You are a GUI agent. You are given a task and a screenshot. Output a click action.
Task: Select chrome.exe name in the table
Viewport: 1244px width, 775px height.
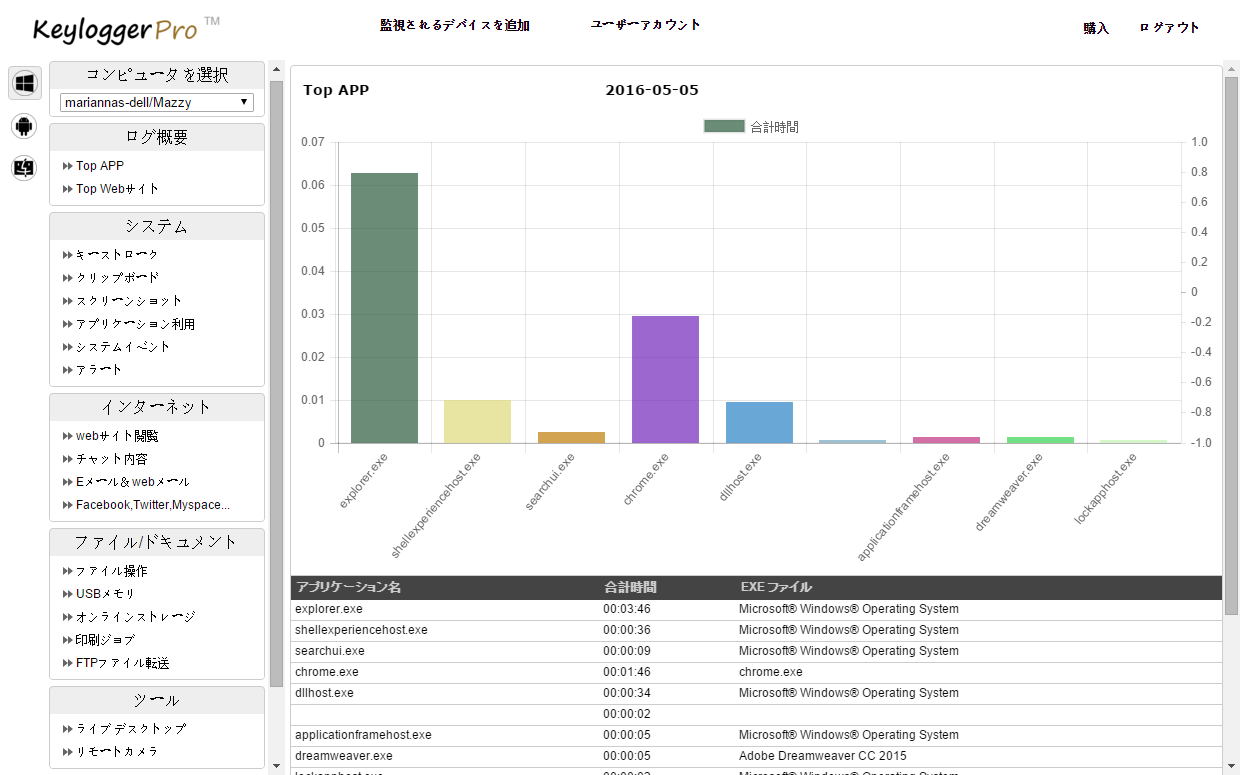click(x=327, y=672)
